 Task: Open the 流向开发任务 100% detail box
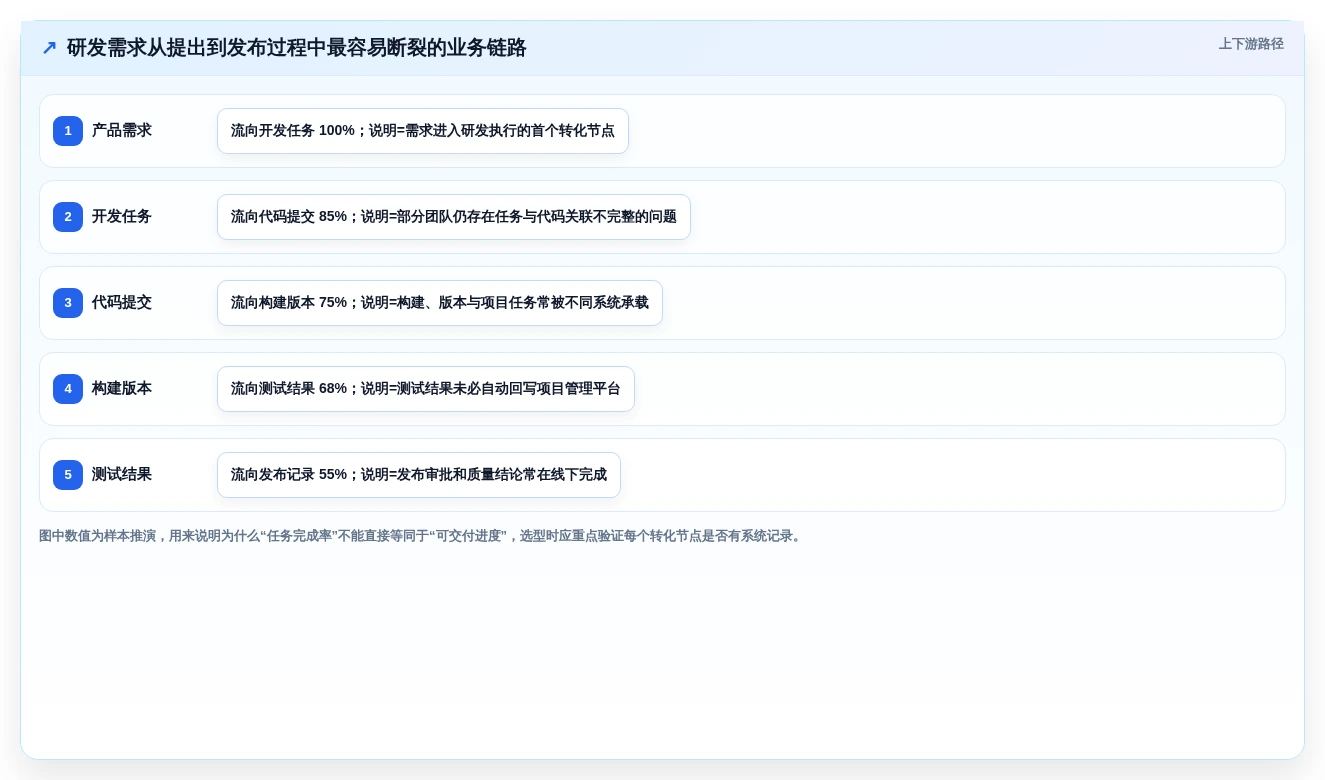[423, 131]
